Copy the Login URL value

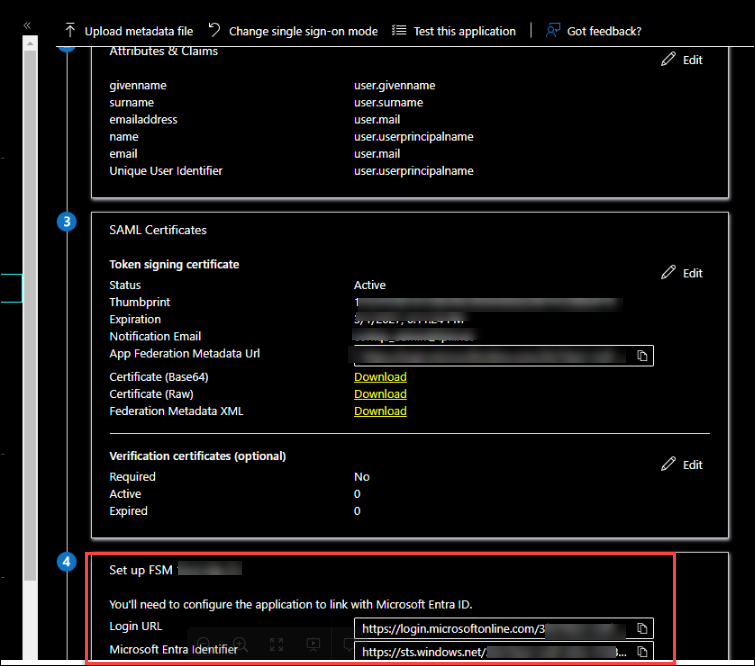pos(643,628)
